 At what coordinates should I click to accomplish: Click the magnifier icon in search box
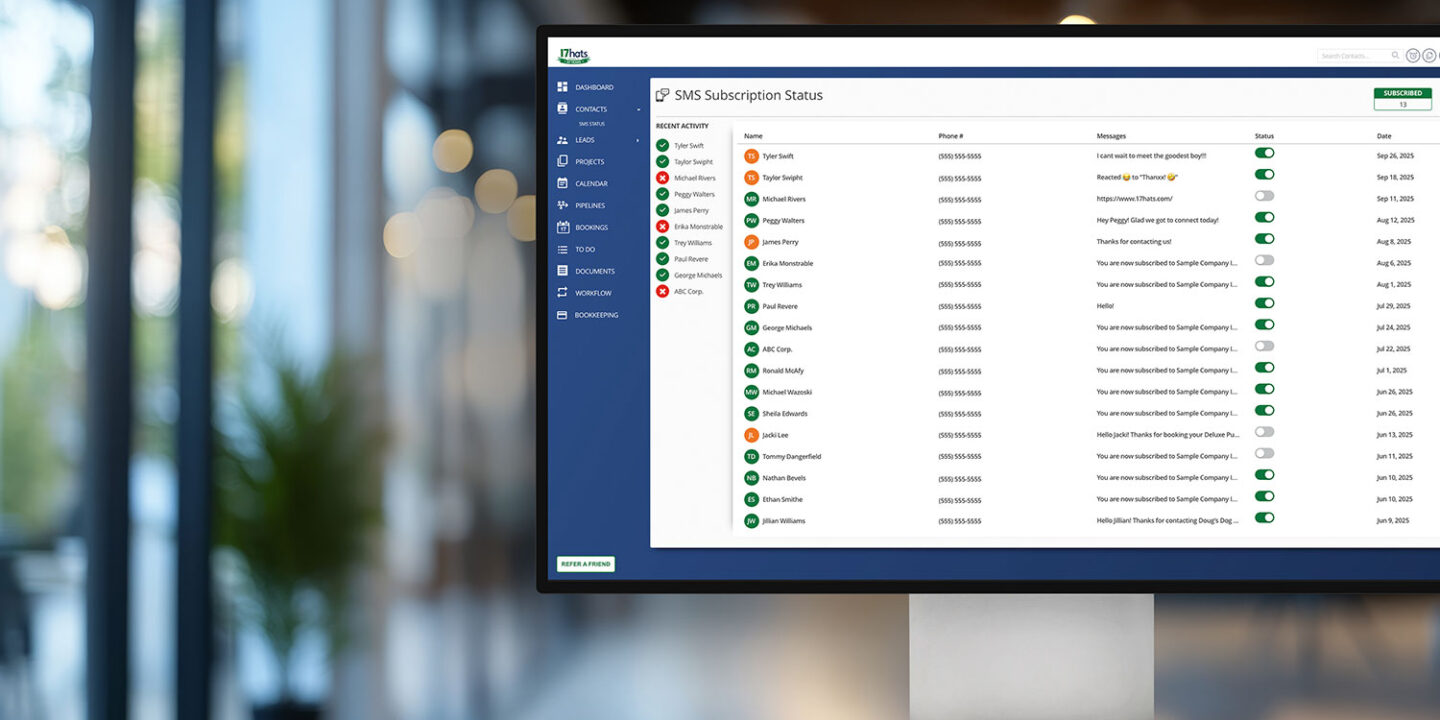click(x=1395, y=56)
